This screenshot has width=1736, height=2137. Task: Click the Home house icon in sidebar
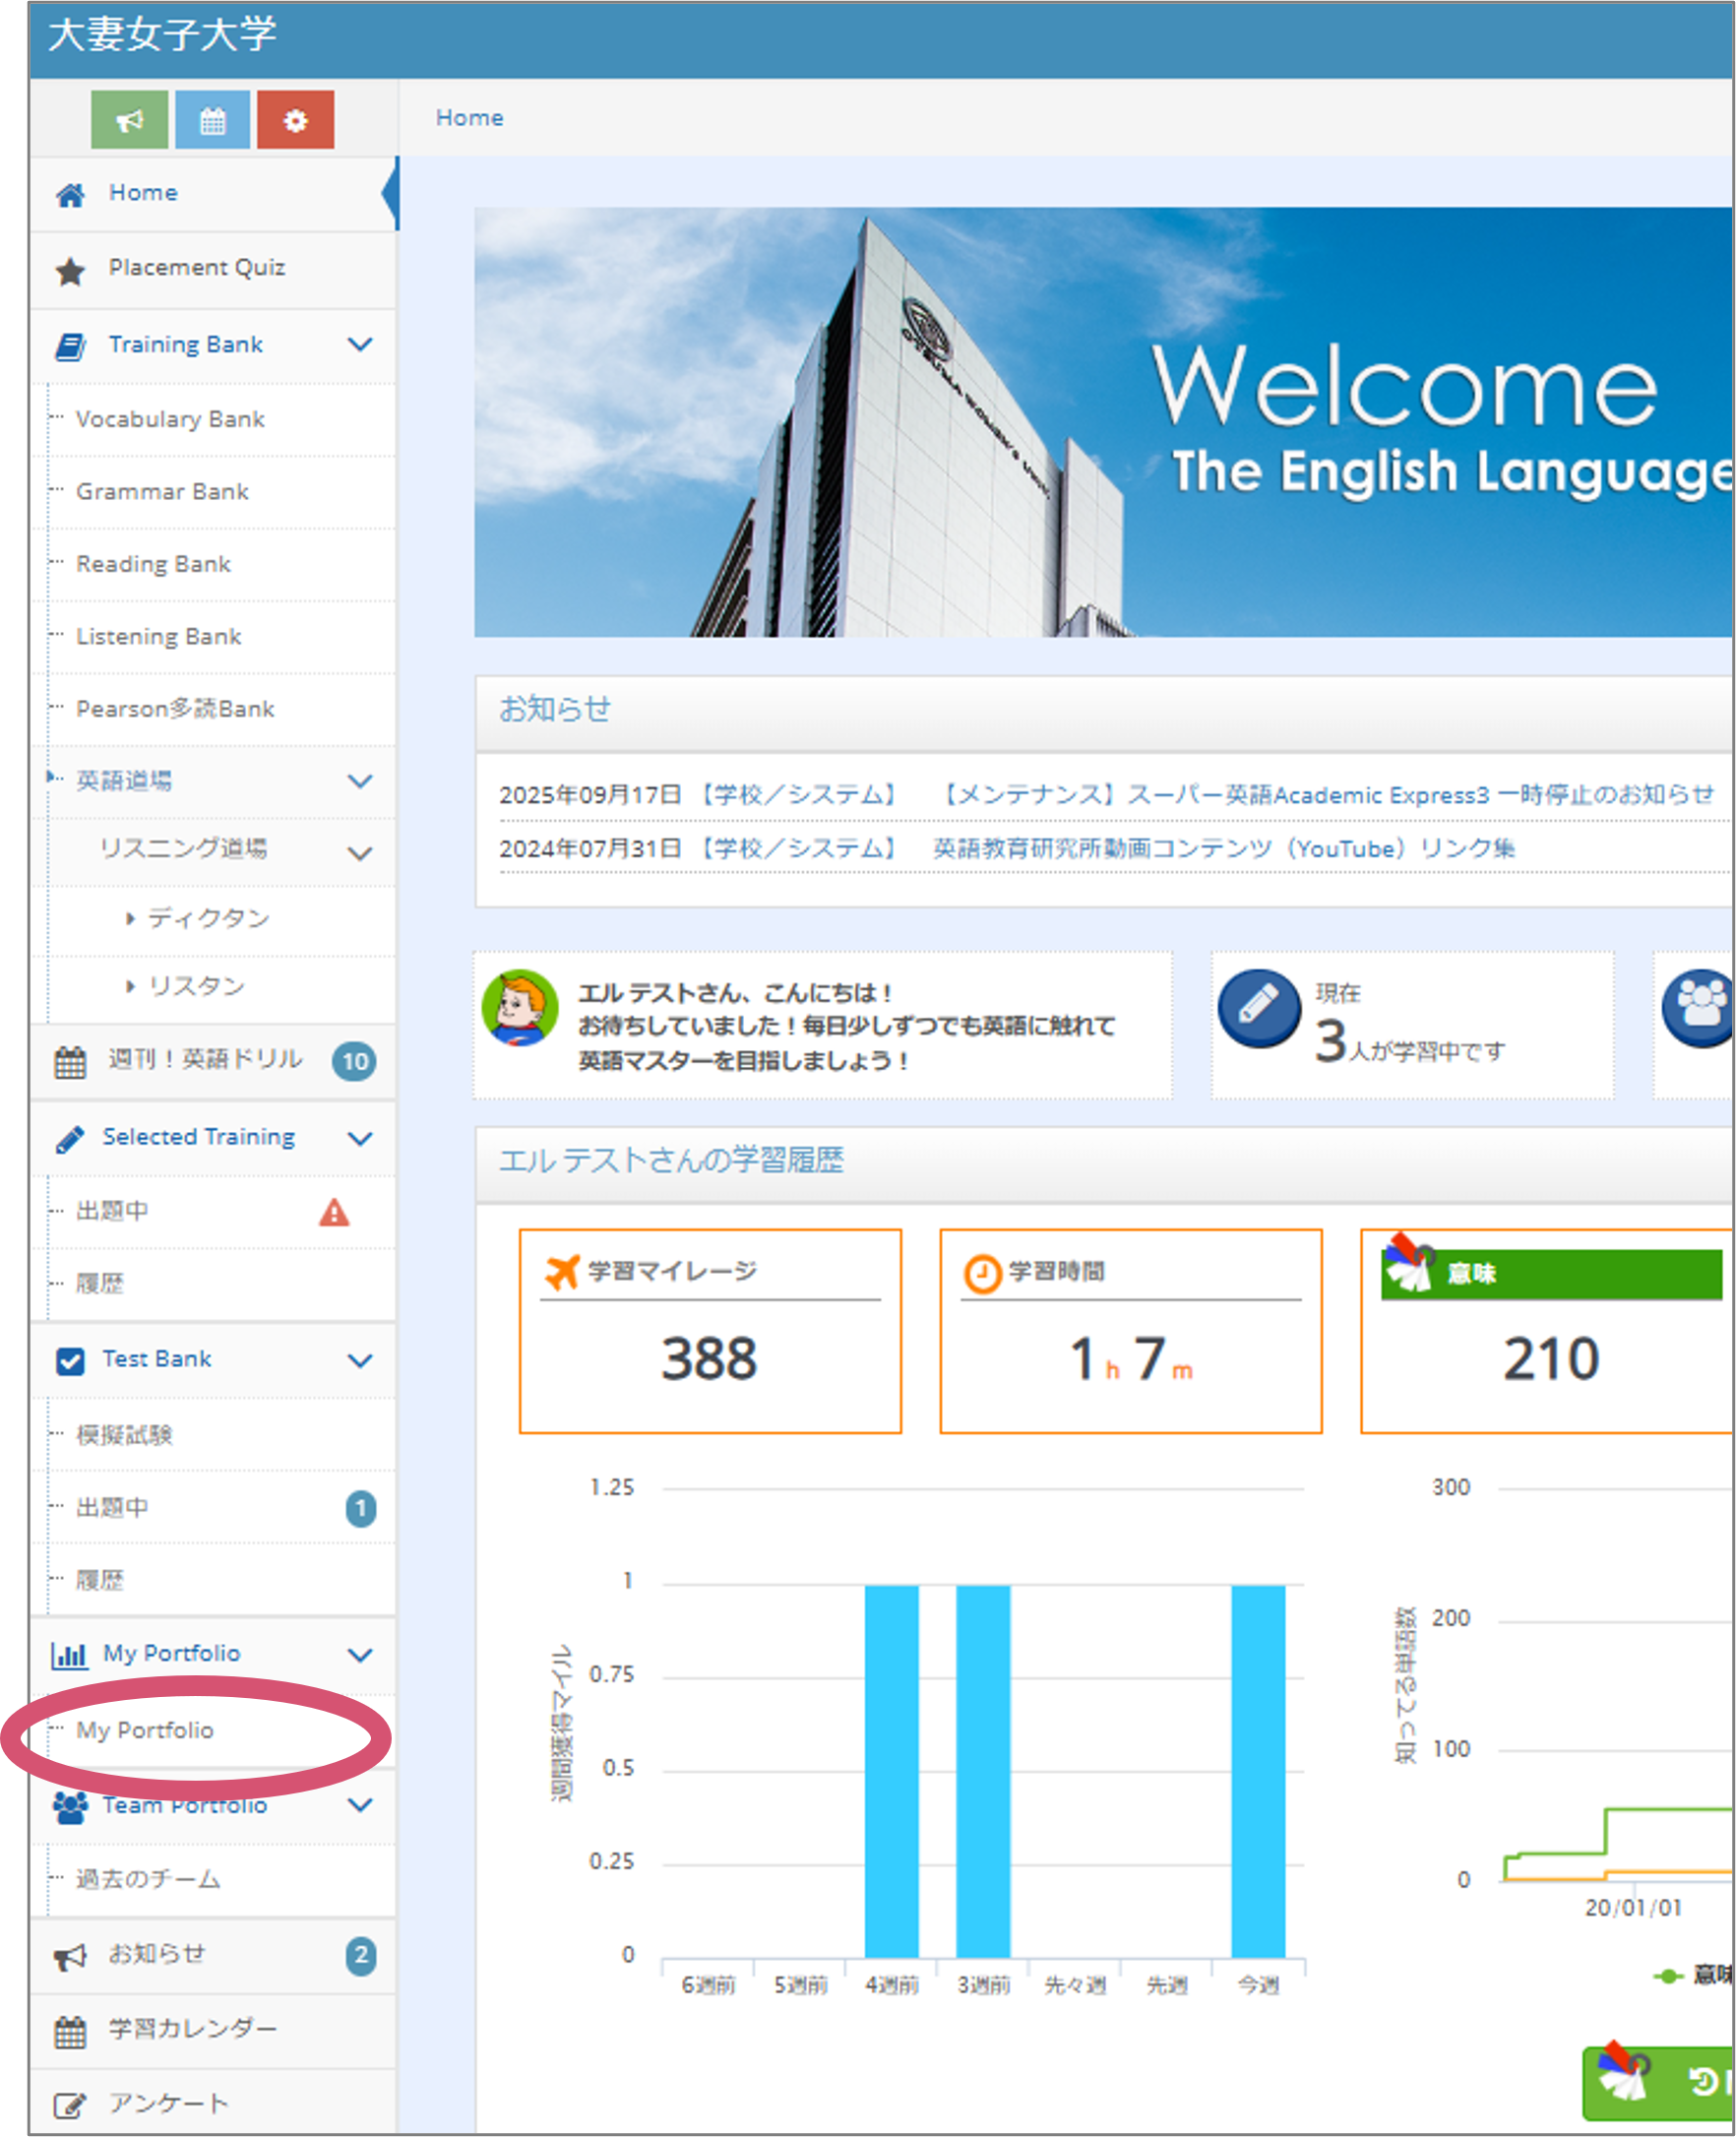coord(70,194)
